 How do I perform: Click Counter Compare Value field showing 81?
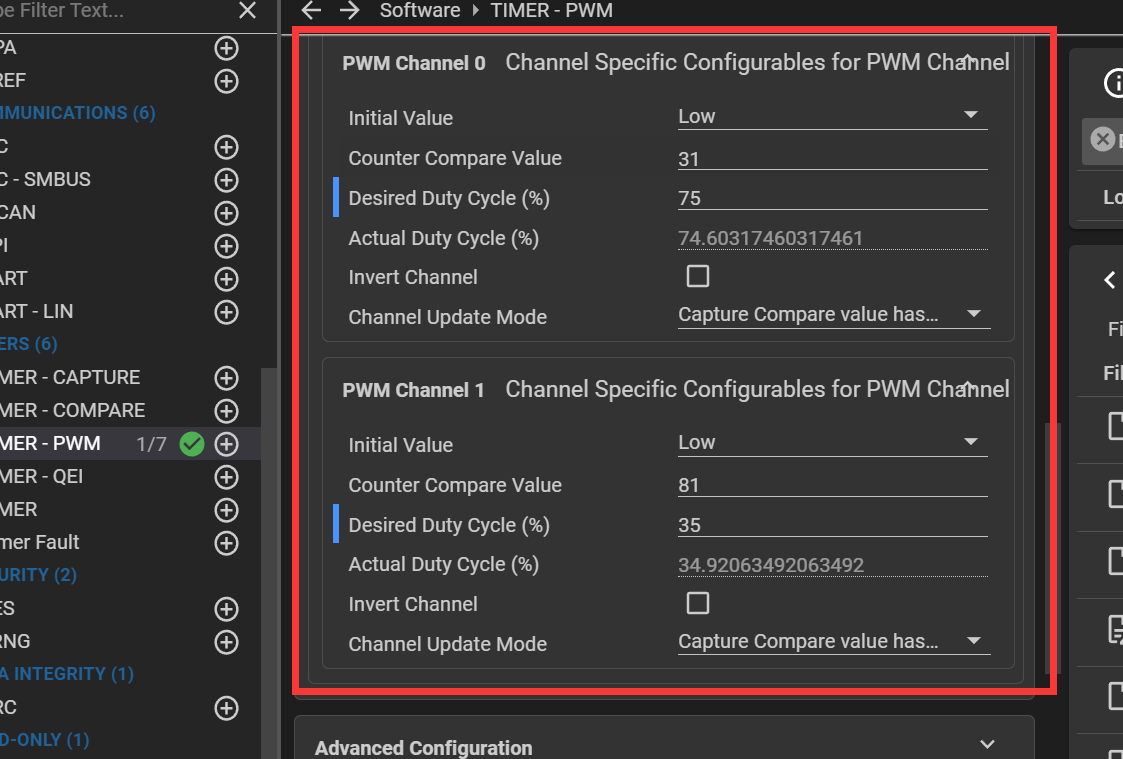click(832, 485)
